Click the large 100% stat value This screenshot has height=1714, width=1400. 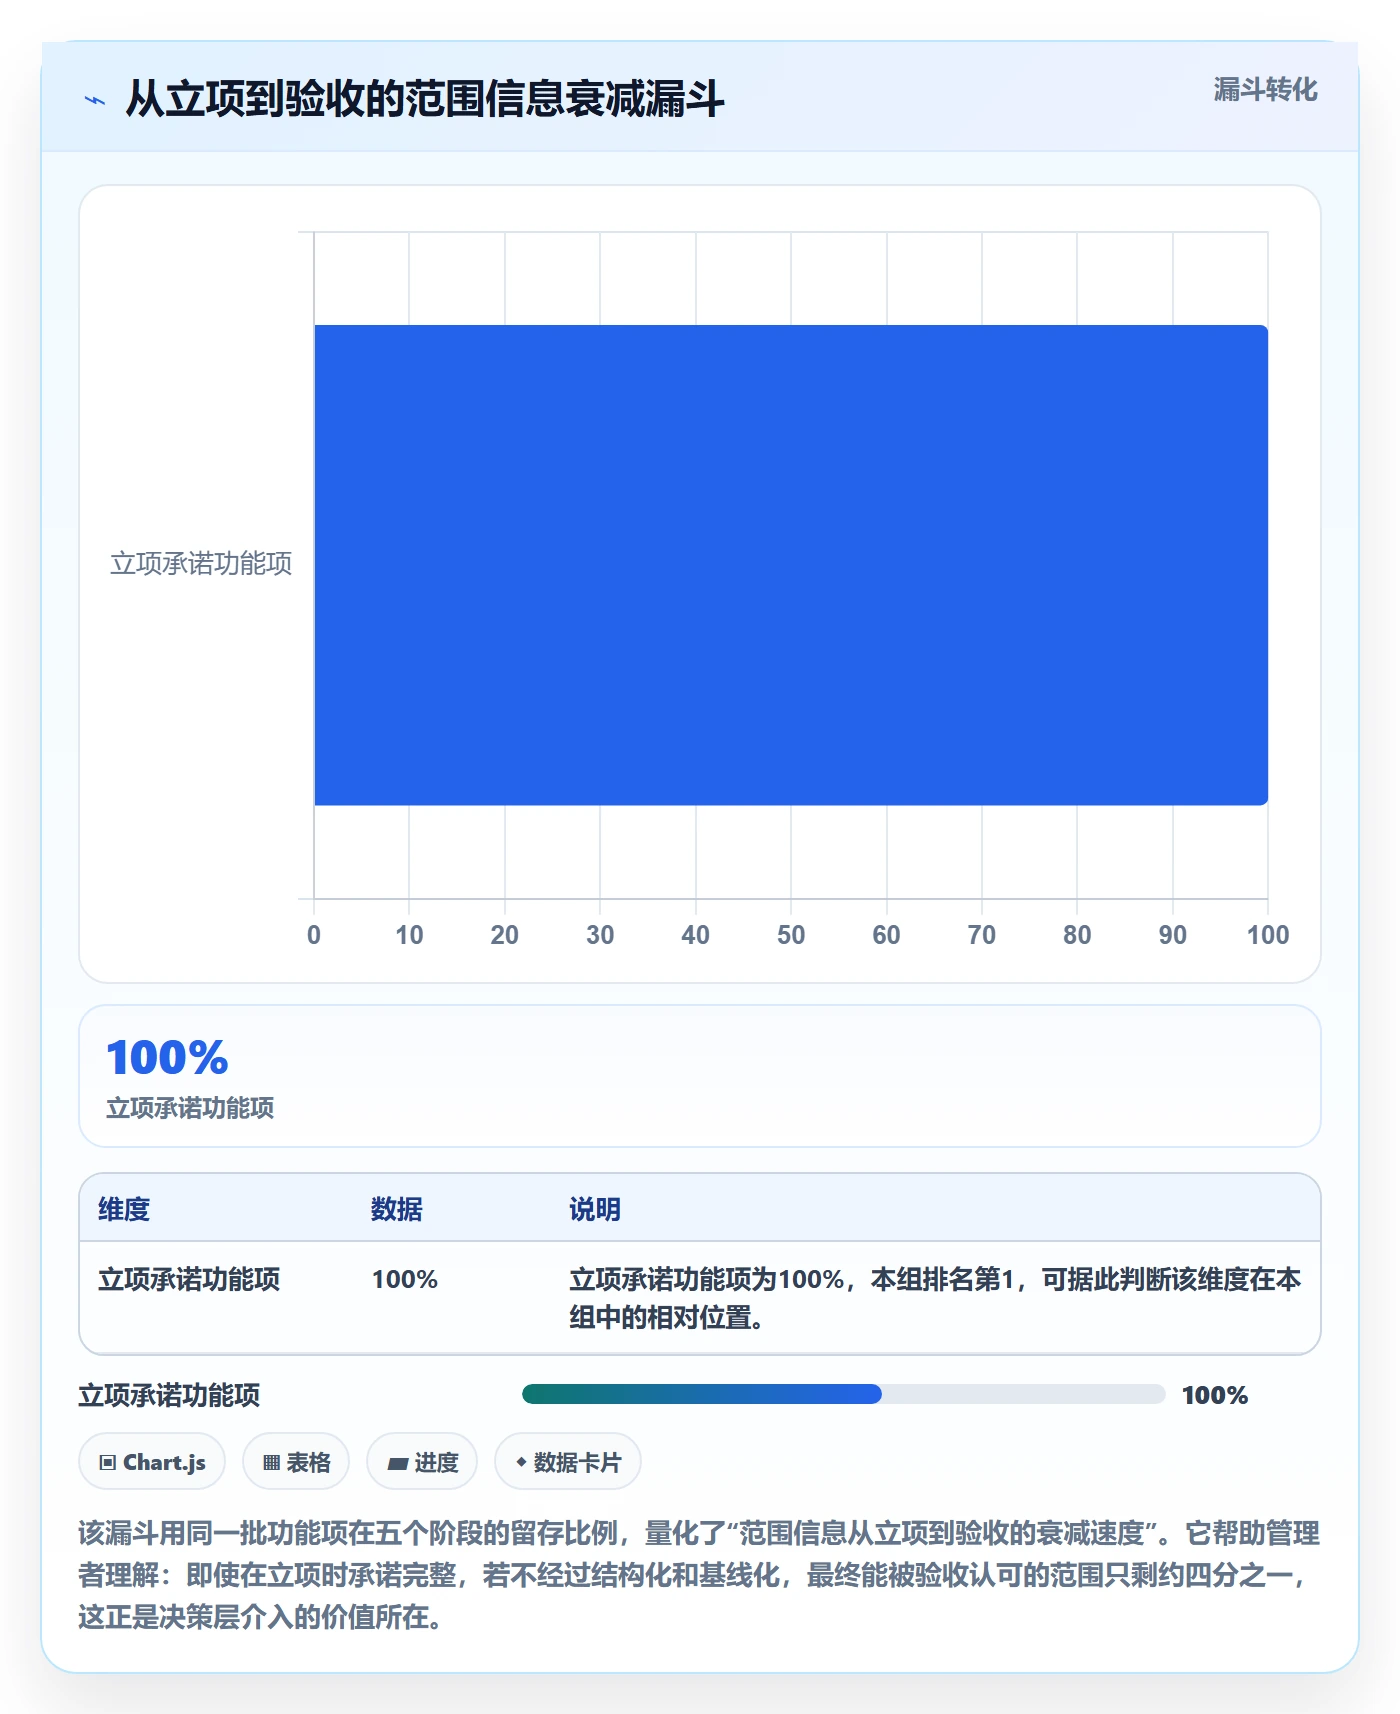coord(167,1058)
